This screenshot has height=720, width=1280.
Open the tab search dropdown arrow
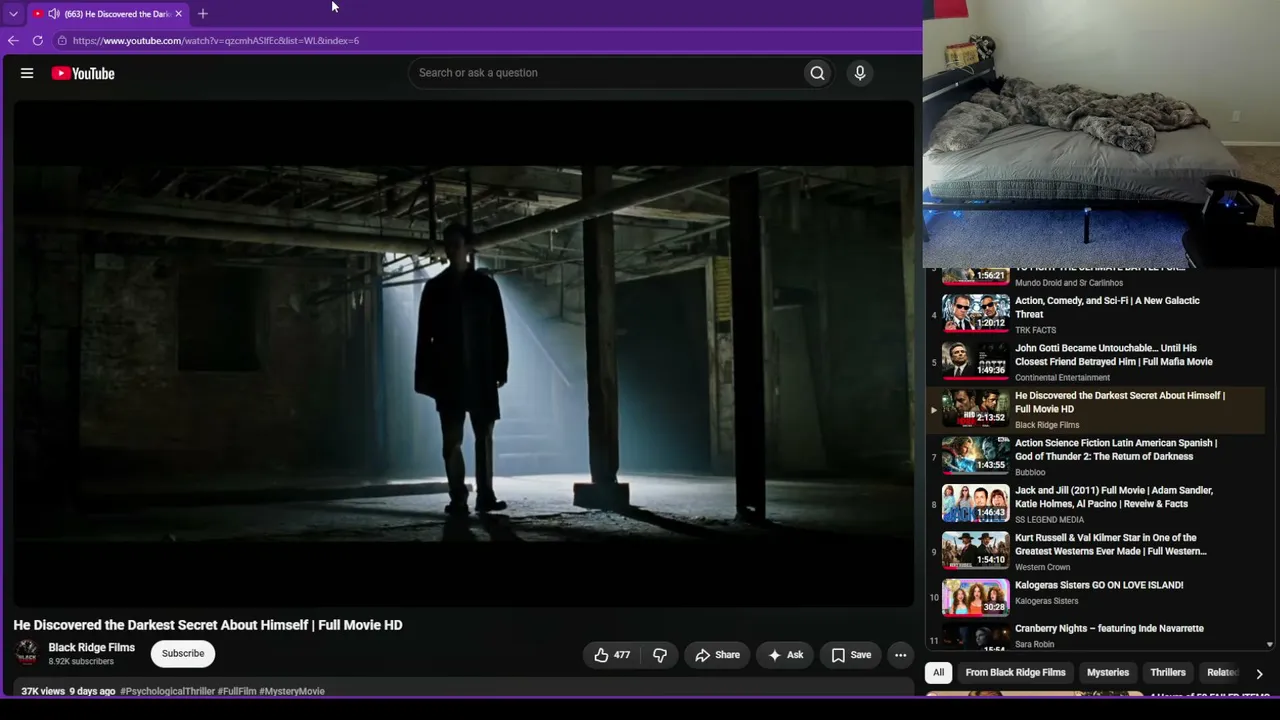[x=13, y=14]
